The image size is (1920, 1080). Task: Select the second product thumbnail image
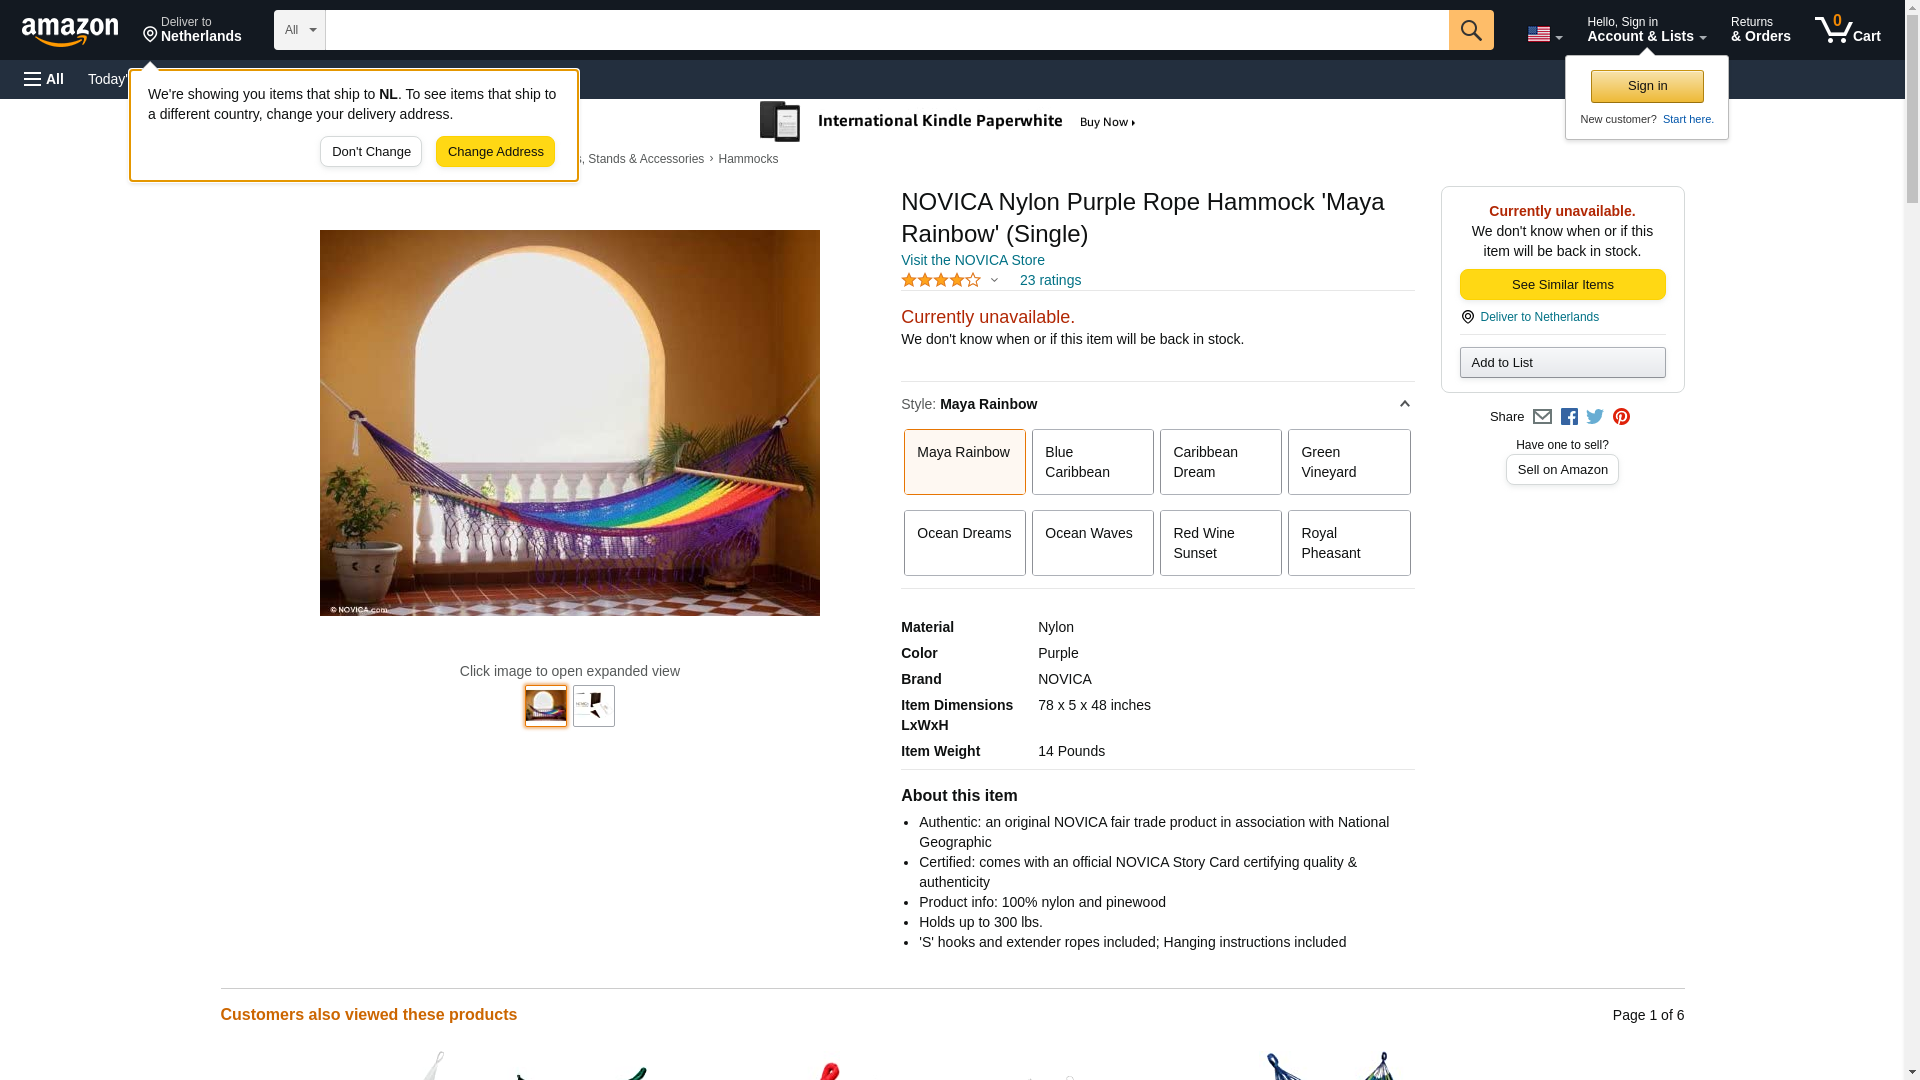593,706
